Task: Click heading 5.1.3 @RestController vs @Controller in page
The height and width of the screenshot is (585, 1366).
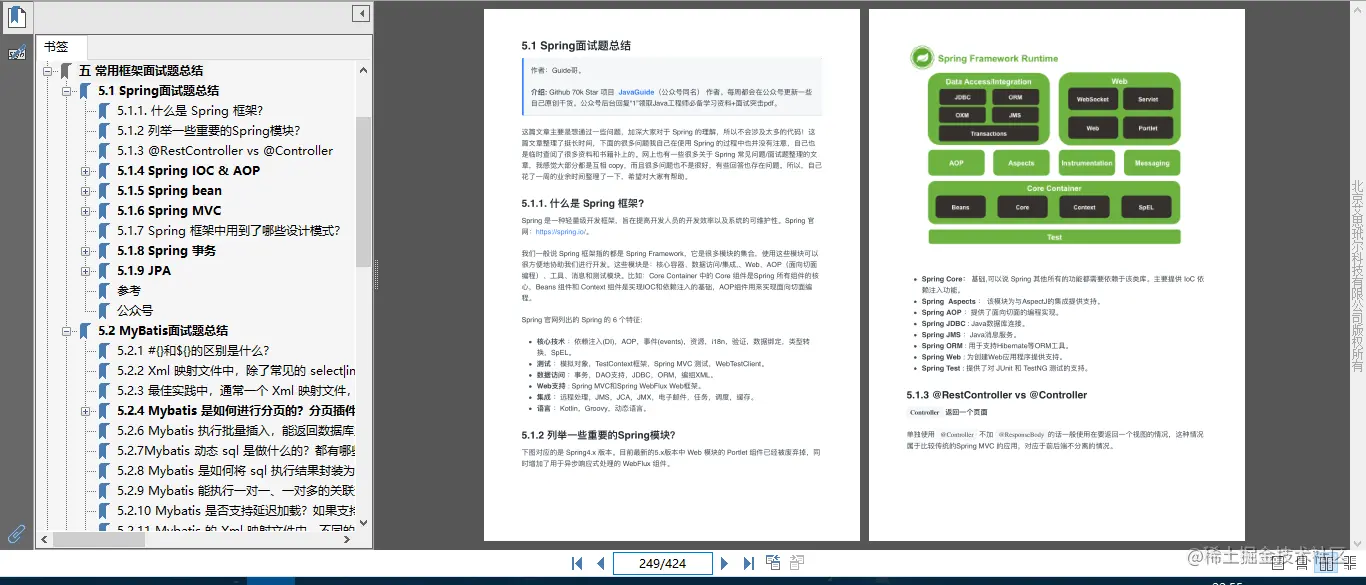Action: (996, 395)
